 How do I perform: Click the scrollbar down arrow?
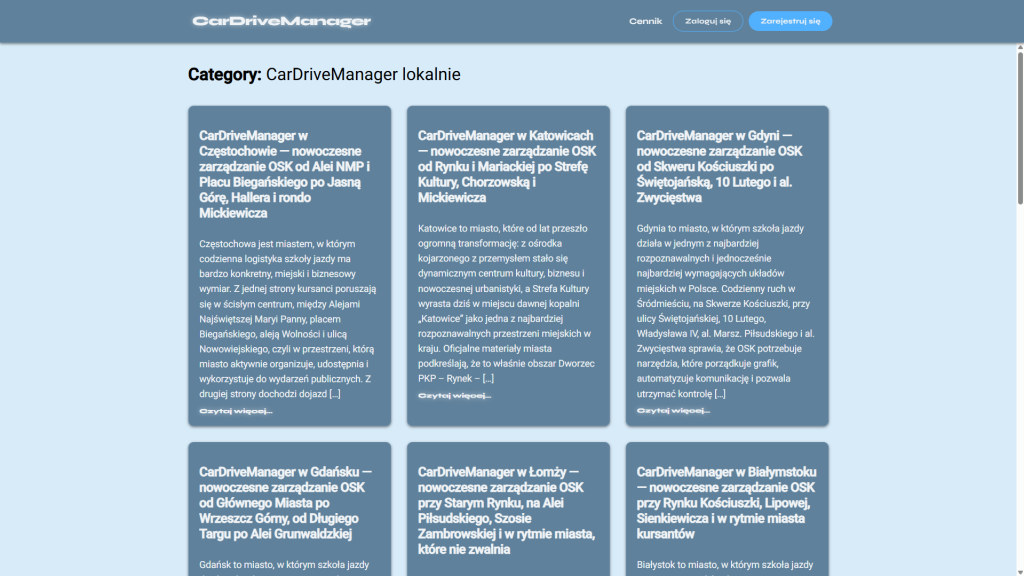pos(1018,570)
